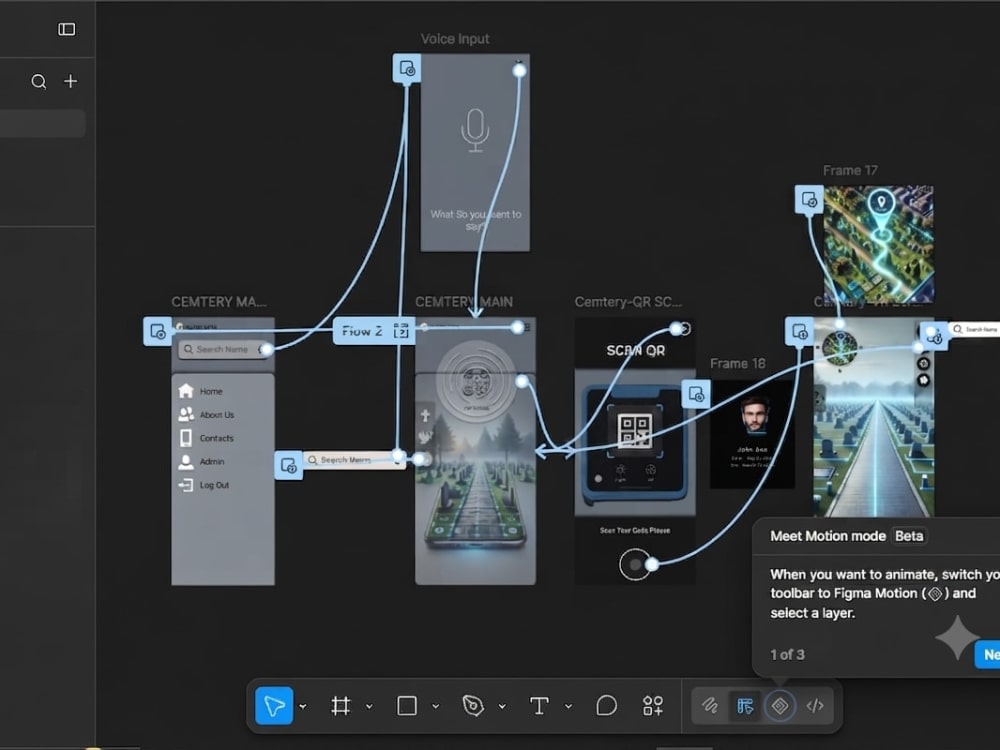Screen dimensions: 1000x750
Task: Select the Pen tool
Action: point(473,705)
